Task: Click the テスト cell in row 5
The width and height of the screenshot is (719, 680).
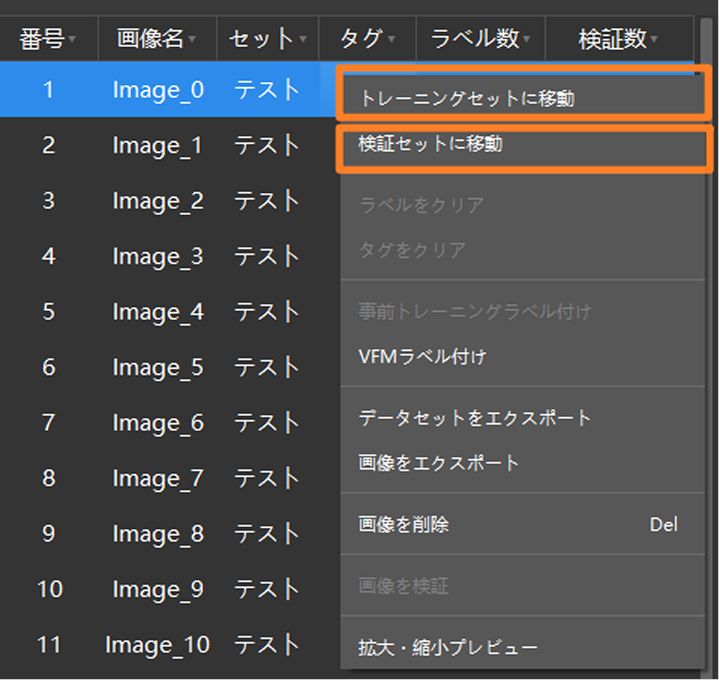Action: [266, 312]
